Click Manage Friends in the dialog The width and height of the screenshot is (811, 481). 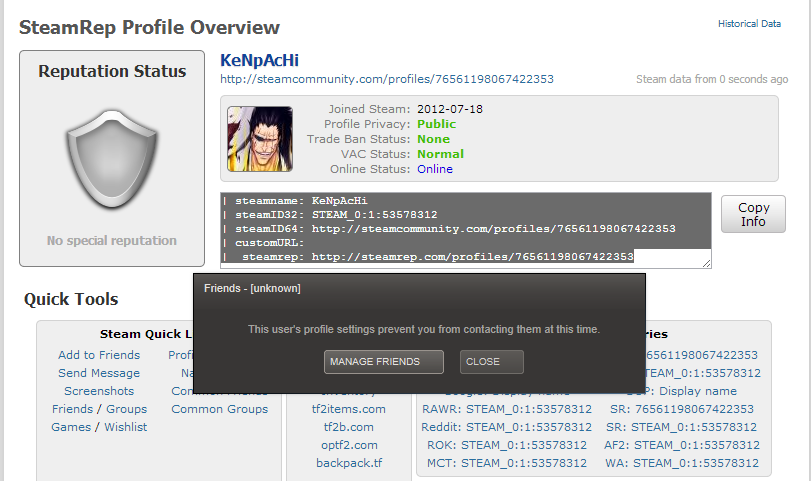point(384,362)
